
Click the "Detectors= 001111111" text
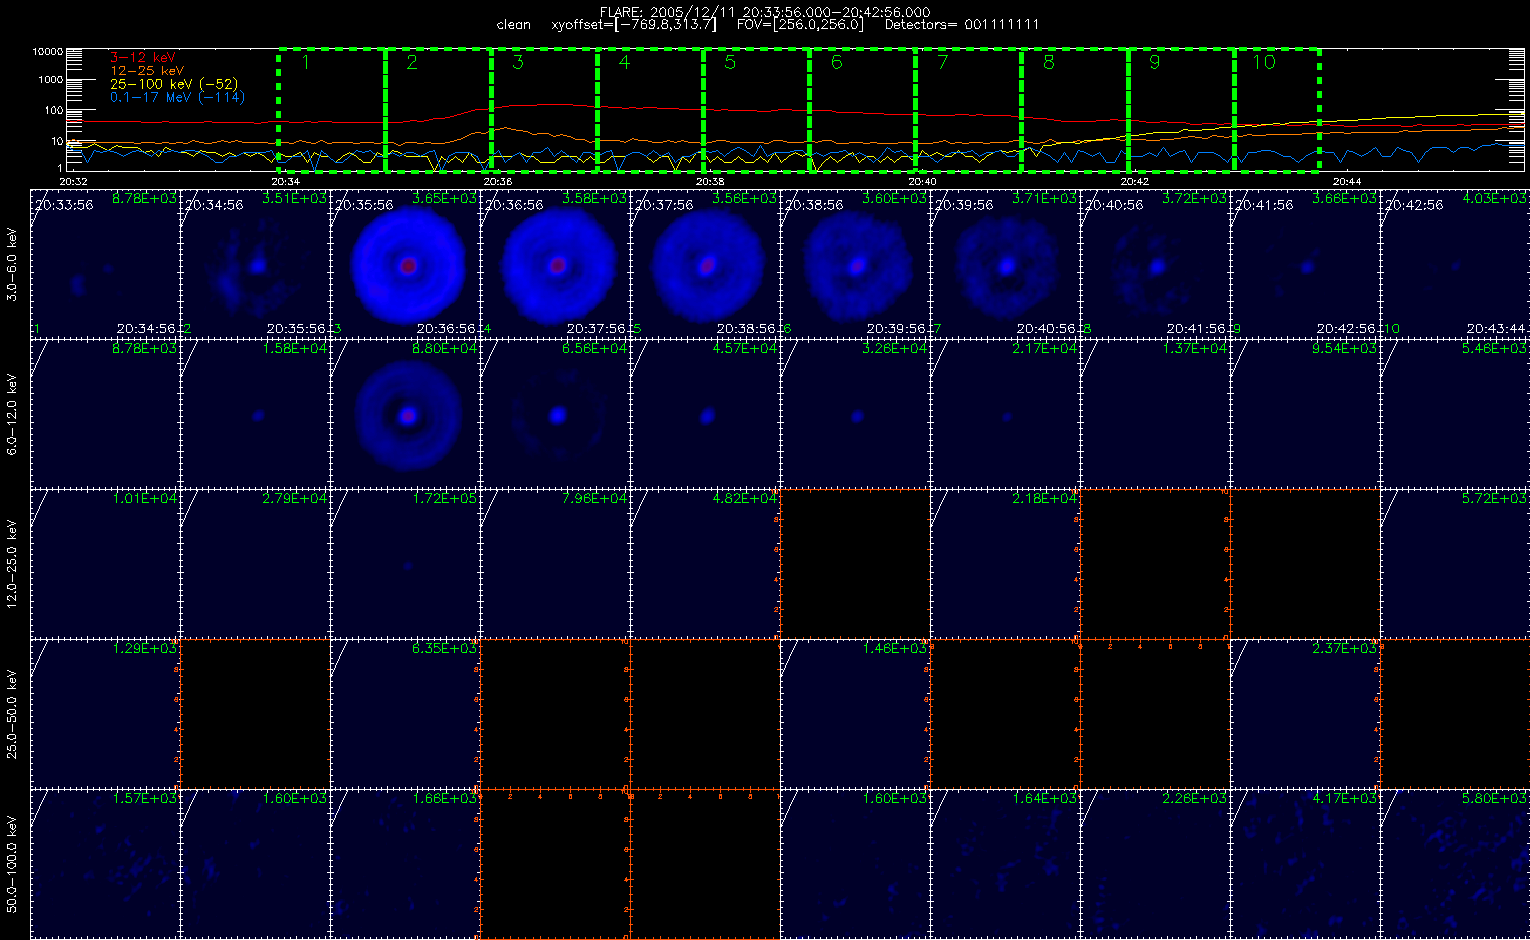click(x=961, y=24)
